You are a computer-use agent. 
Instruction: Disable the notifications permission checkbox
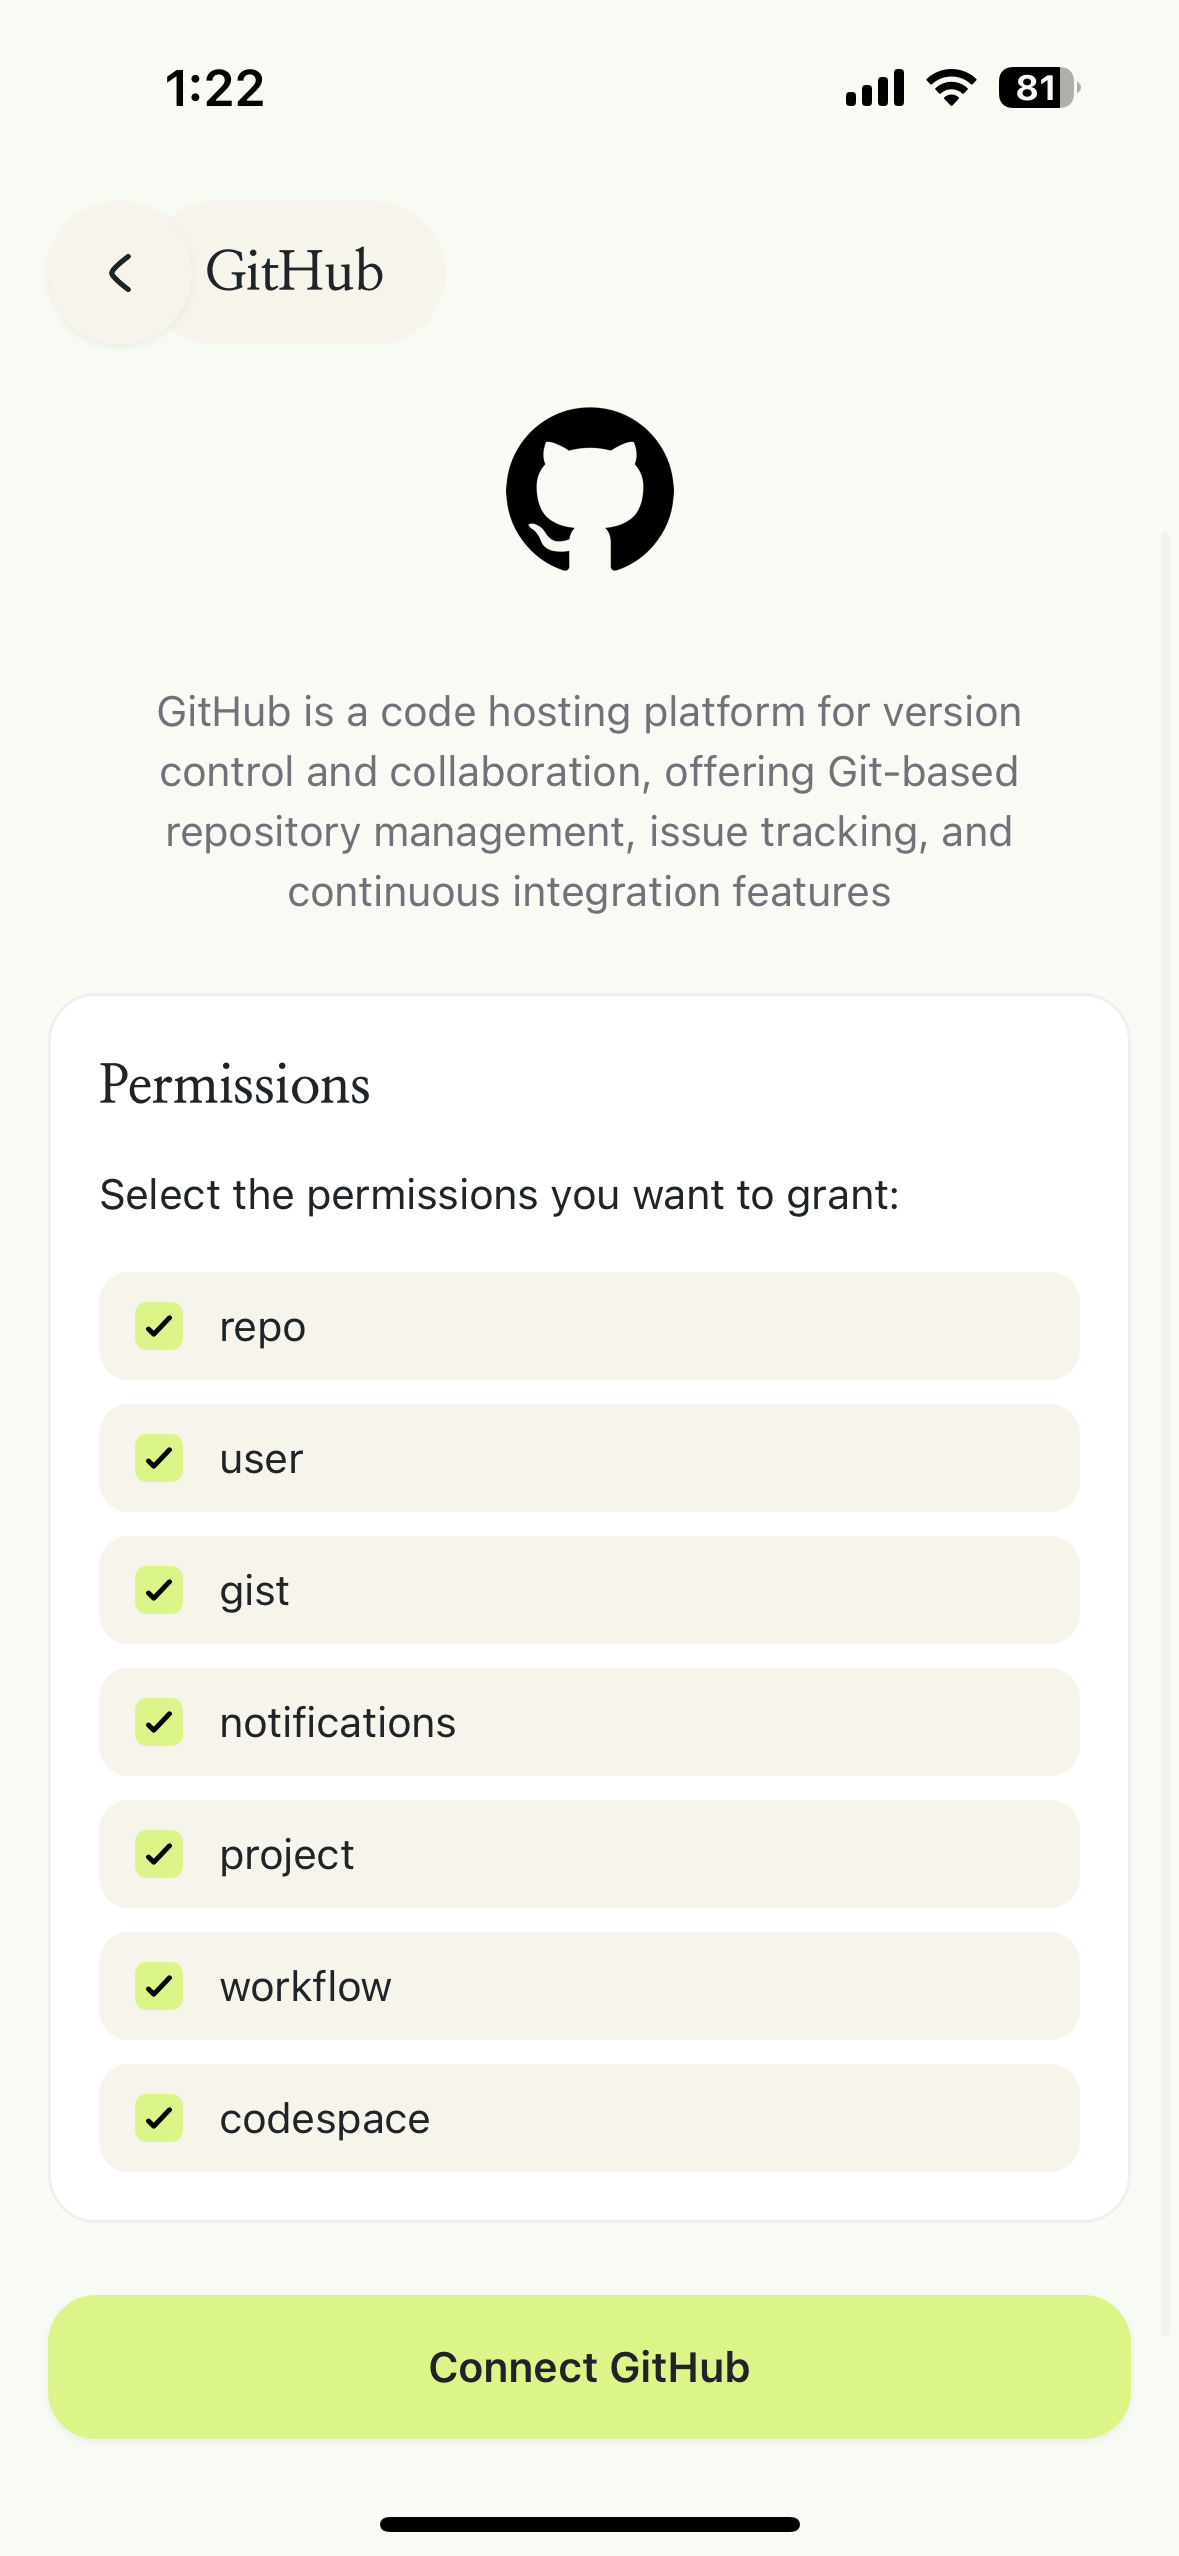pyautogui.click(x=159, y=1722)
